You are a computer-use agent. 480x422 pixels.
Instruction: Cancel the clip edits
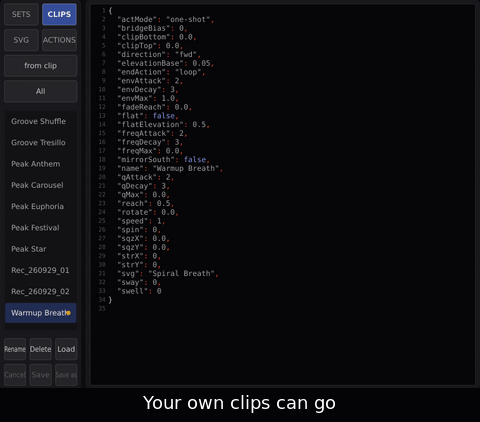pyautogui.click(x=15, y=375)
